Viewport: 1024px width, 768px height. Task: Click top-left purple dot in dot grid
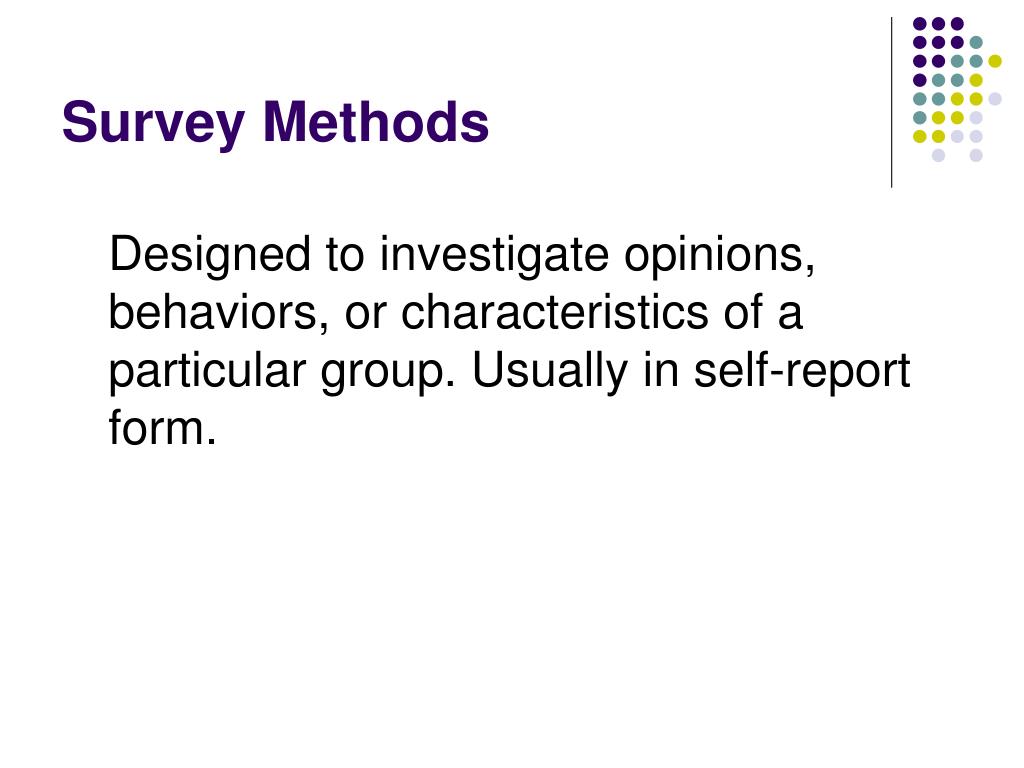tap(920, 24)
